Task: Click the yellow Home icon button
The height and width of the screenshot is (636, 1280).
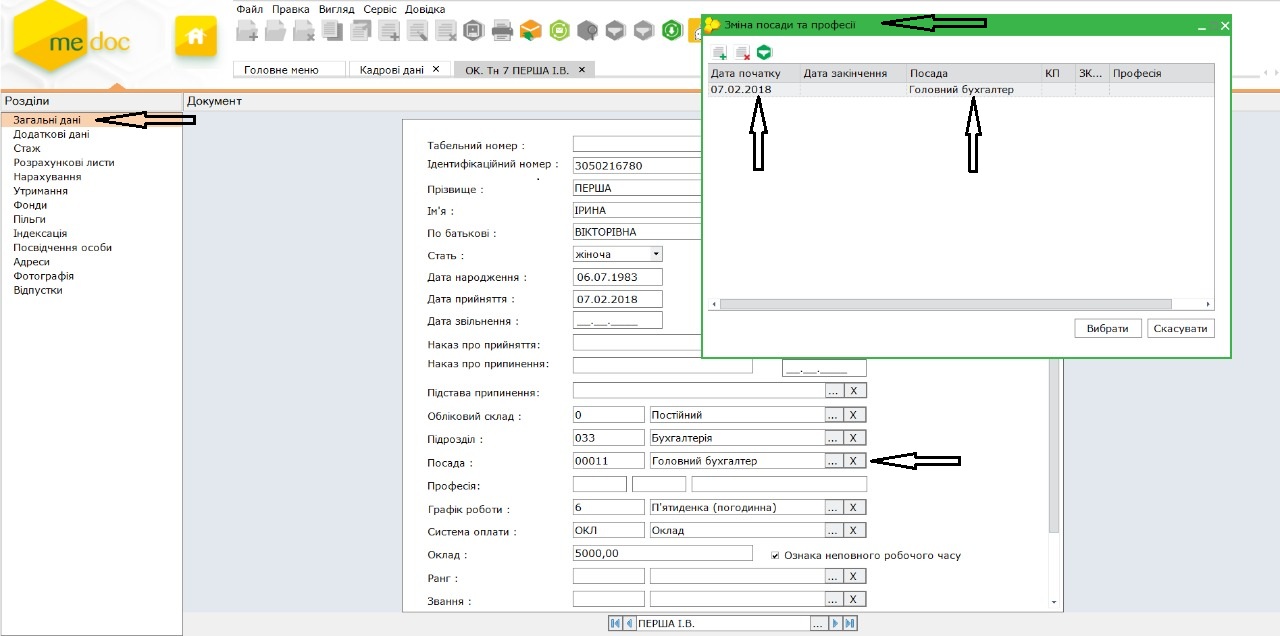Action: (x=195, y=36)
